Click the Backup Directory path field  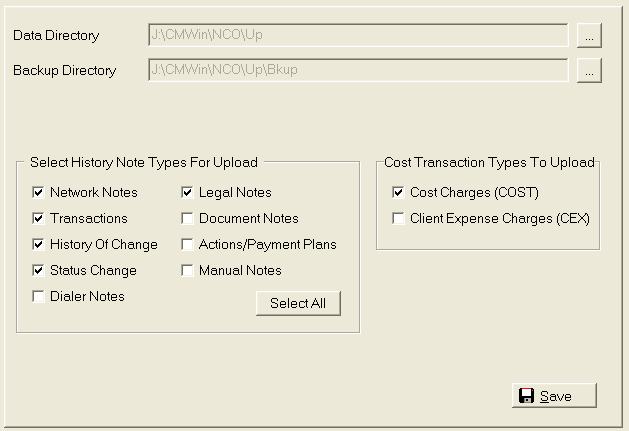358,70
